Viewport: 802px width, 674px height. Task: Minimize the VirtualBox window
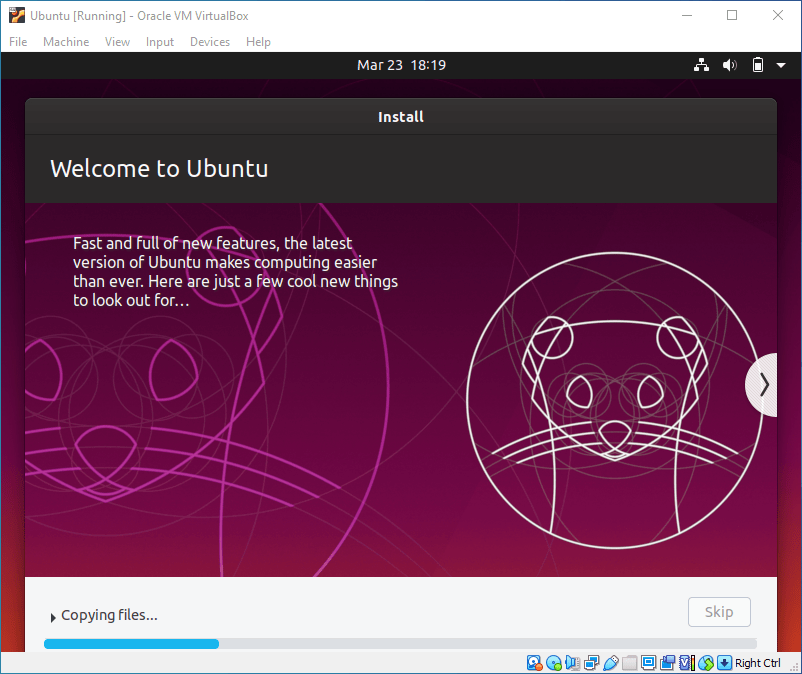pos(687,15)
